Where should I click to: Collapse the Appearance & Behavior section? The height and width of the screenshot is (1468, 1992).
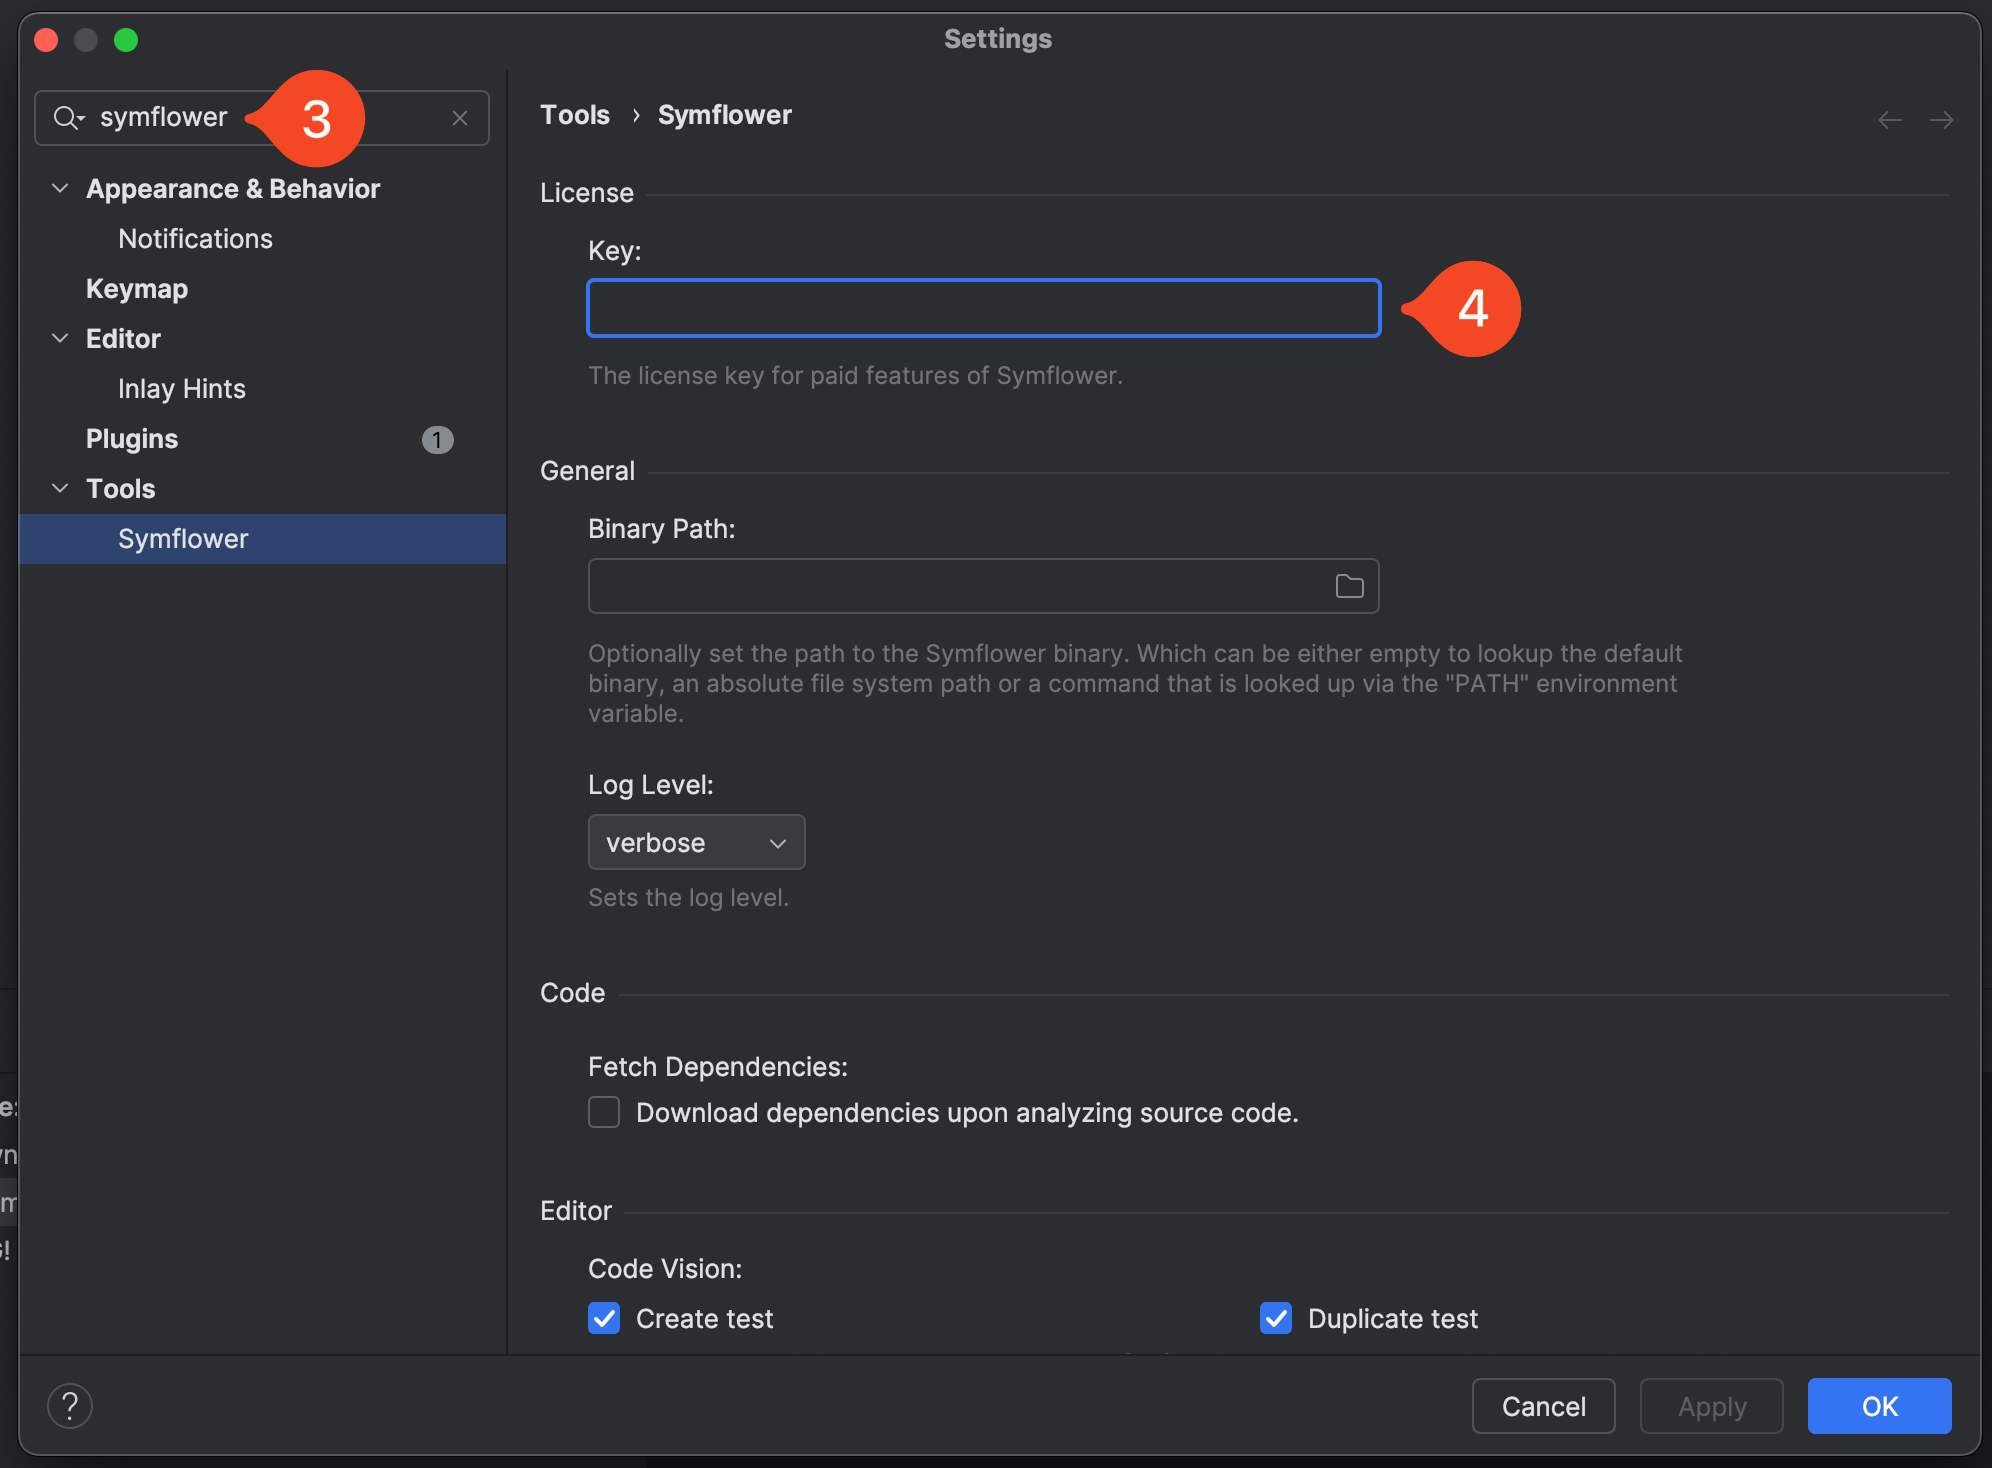pyautogui.click(x=60, y=188)
